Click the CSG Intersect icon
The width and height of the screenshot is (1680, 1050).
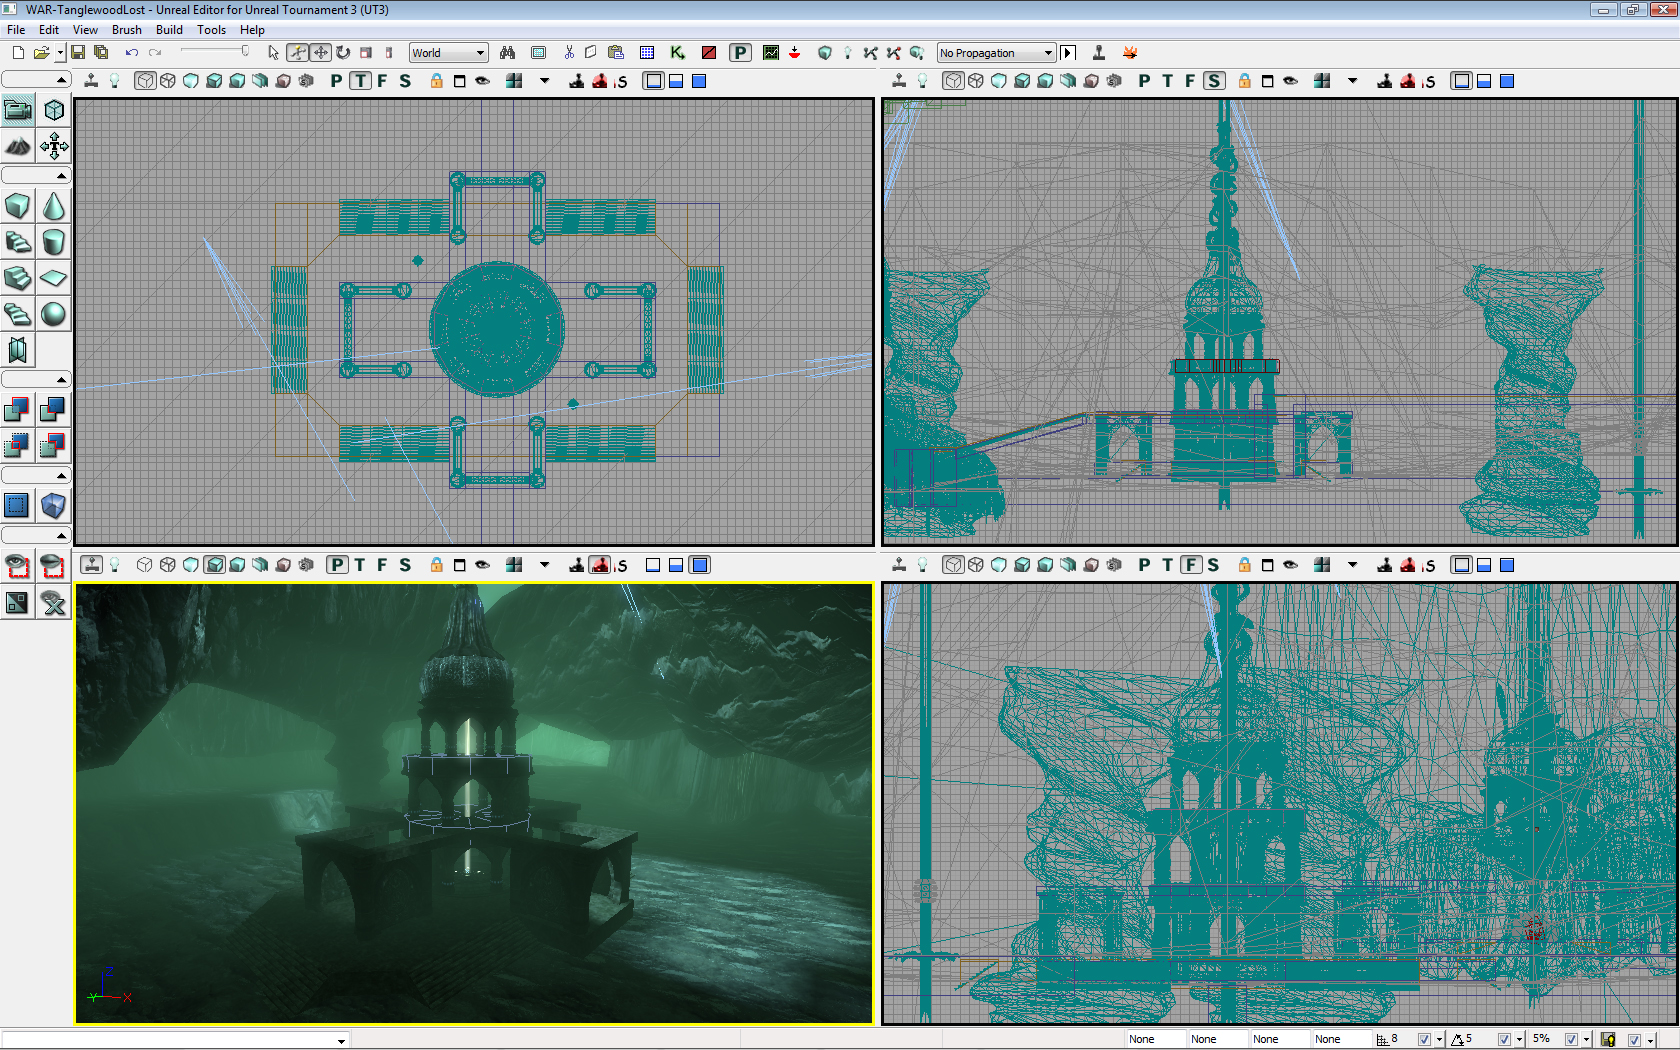point(18,445)
